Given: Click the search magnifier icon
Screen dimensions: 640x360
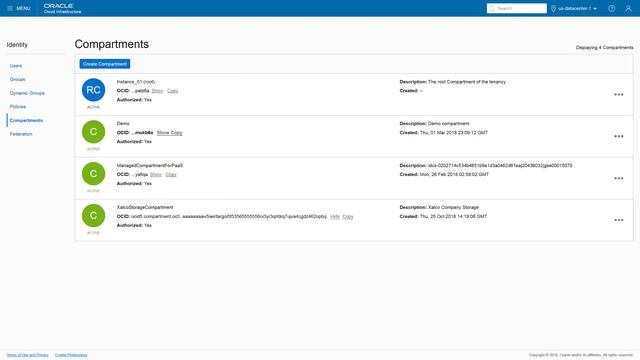Looking at the screenshot, I should pyautogui.click(x=492, y=8).
